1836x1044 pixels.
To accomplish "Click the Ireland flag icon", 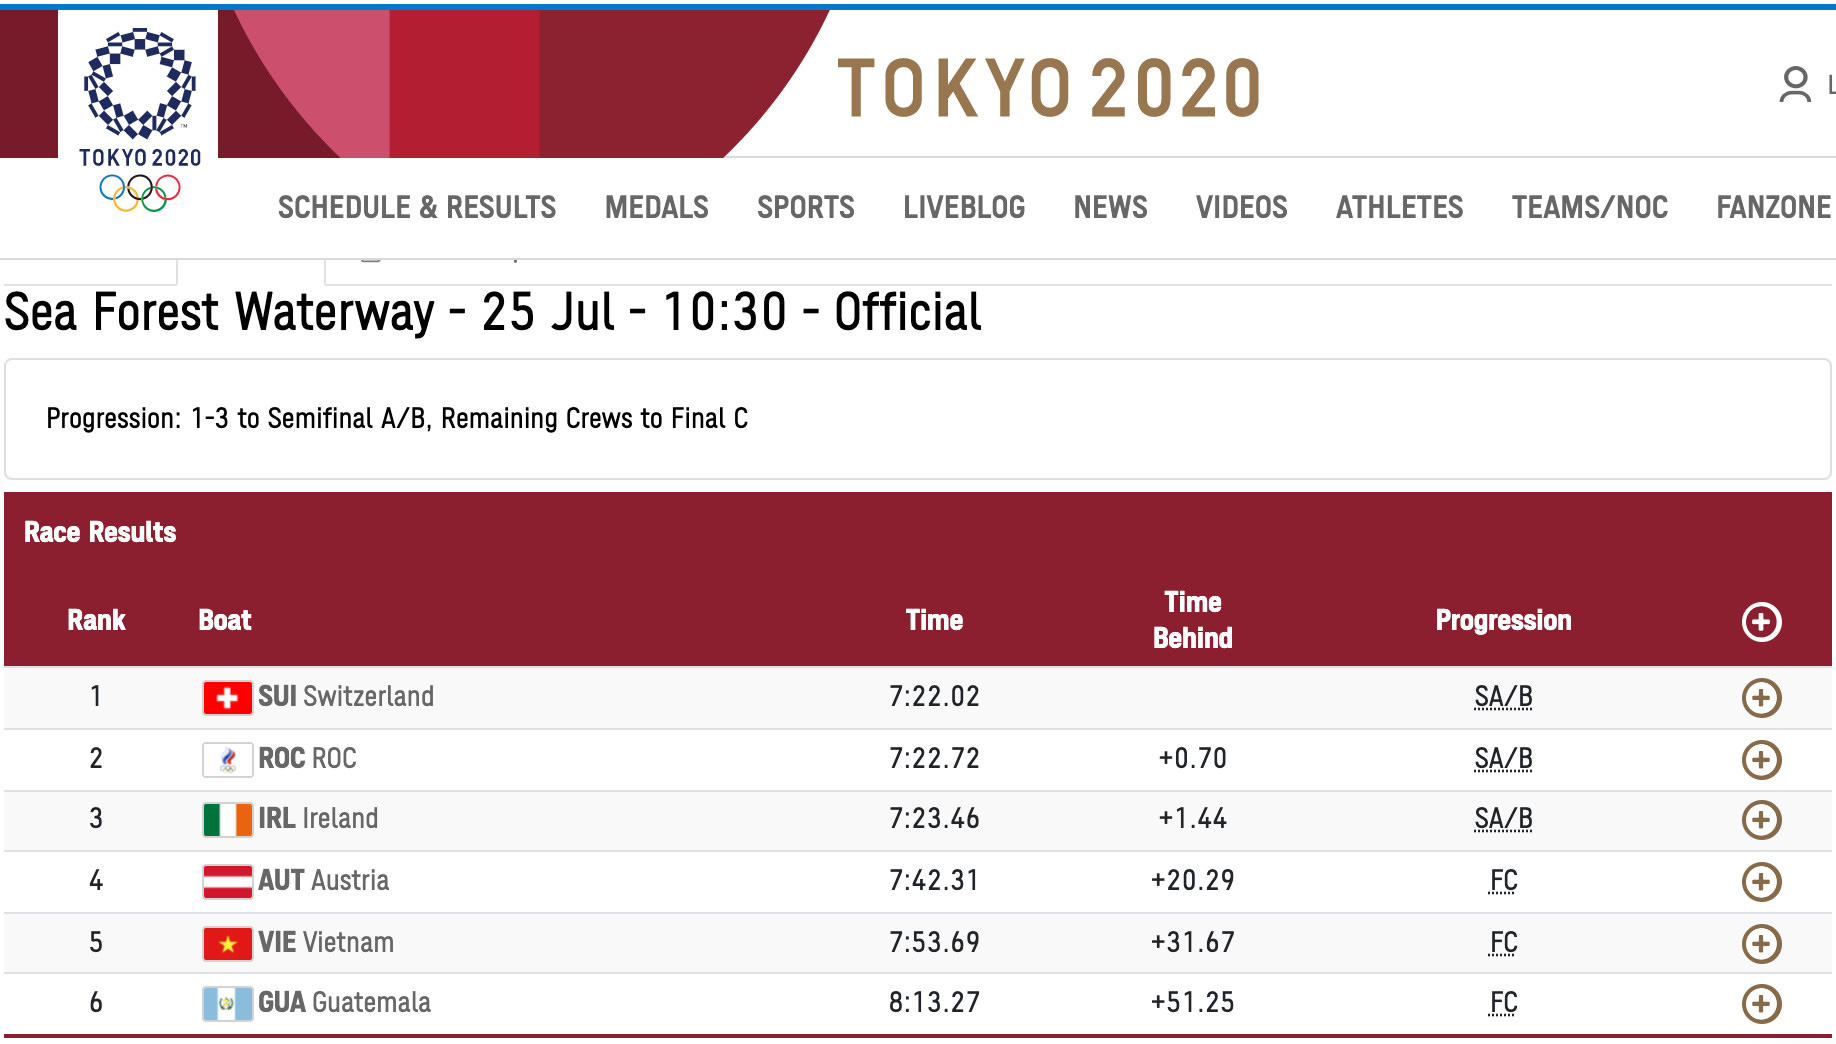I will tap(226, 819).
